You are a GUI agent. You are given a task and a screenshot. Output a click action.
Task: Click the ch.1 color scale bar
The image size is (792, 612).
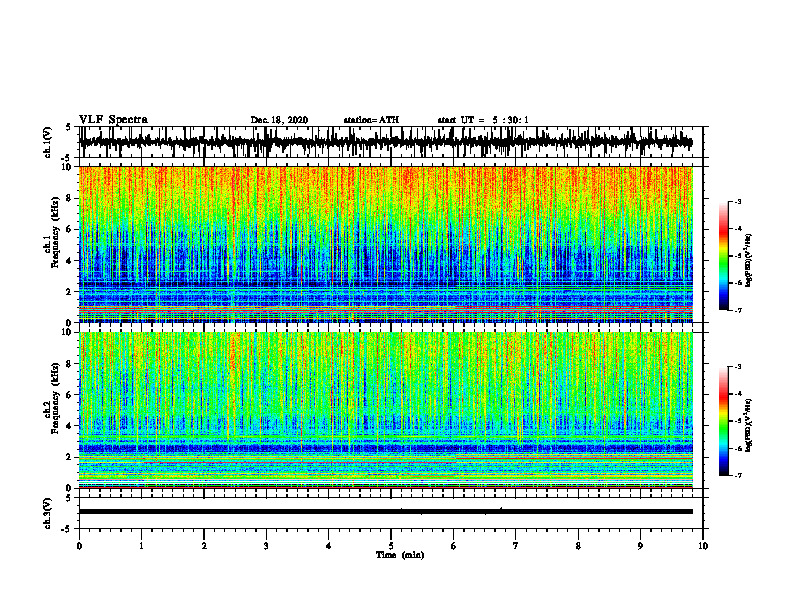click(x=723, y=256)
